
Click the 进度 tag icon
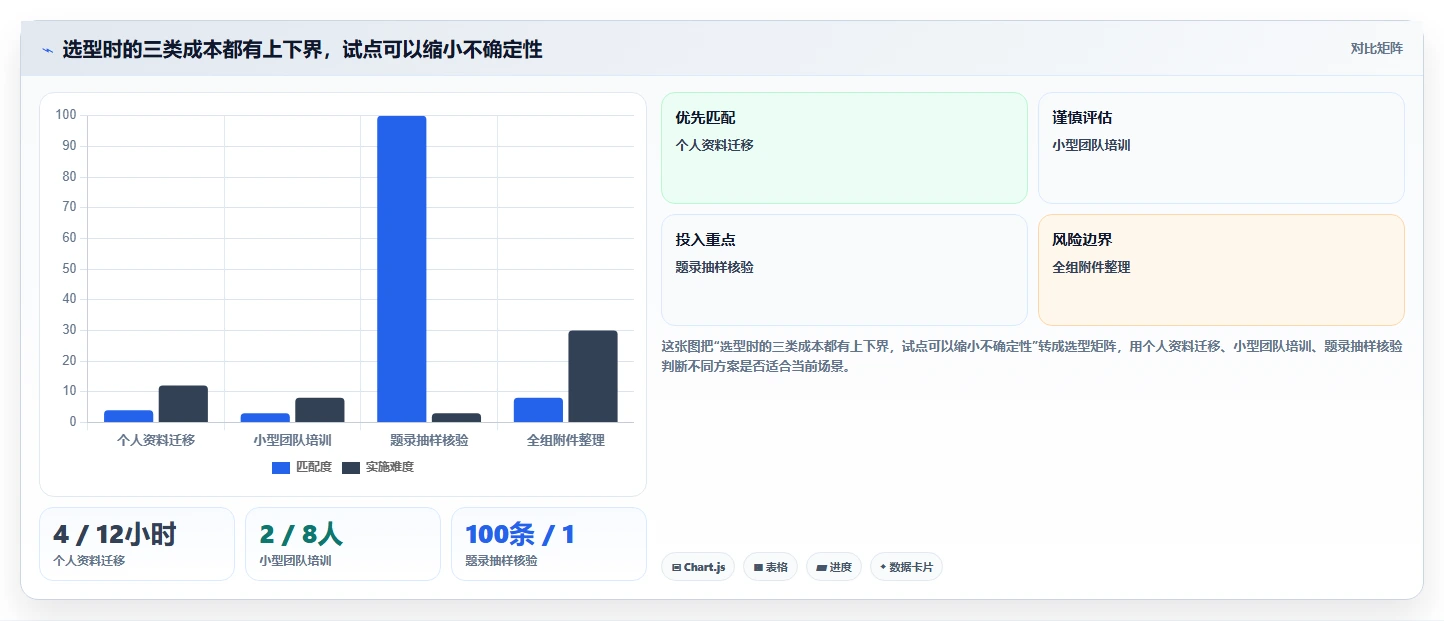(821, 567)
